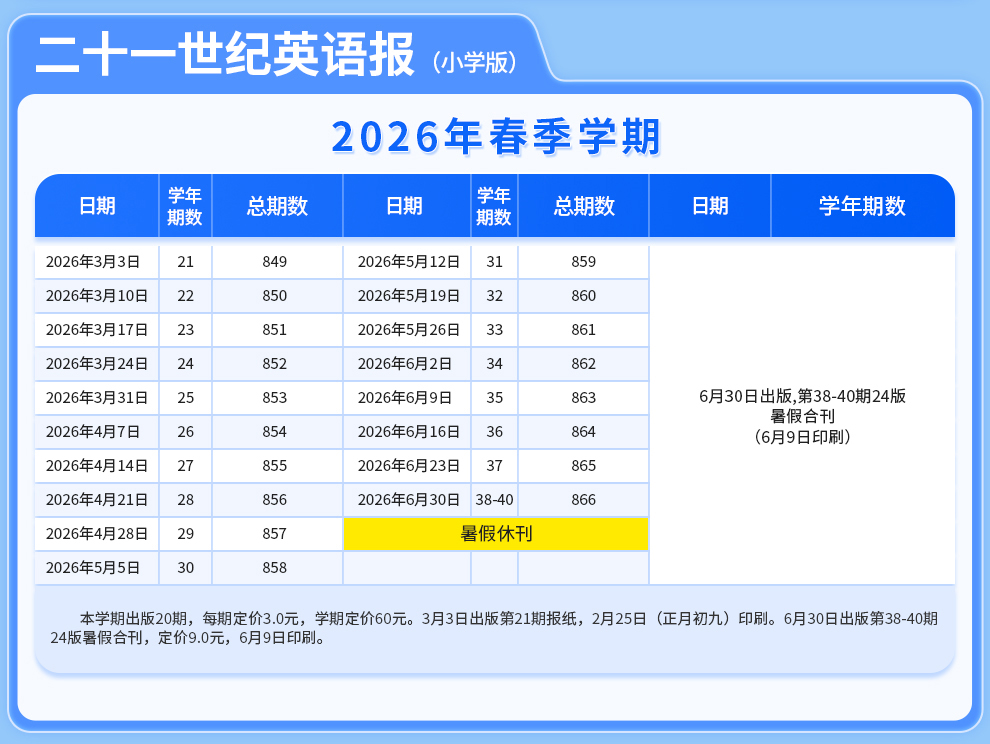Viewport: 990px width, 744px height.
Task: Click the rightmost wide "学年期数" header
Action: pos(862,206)
